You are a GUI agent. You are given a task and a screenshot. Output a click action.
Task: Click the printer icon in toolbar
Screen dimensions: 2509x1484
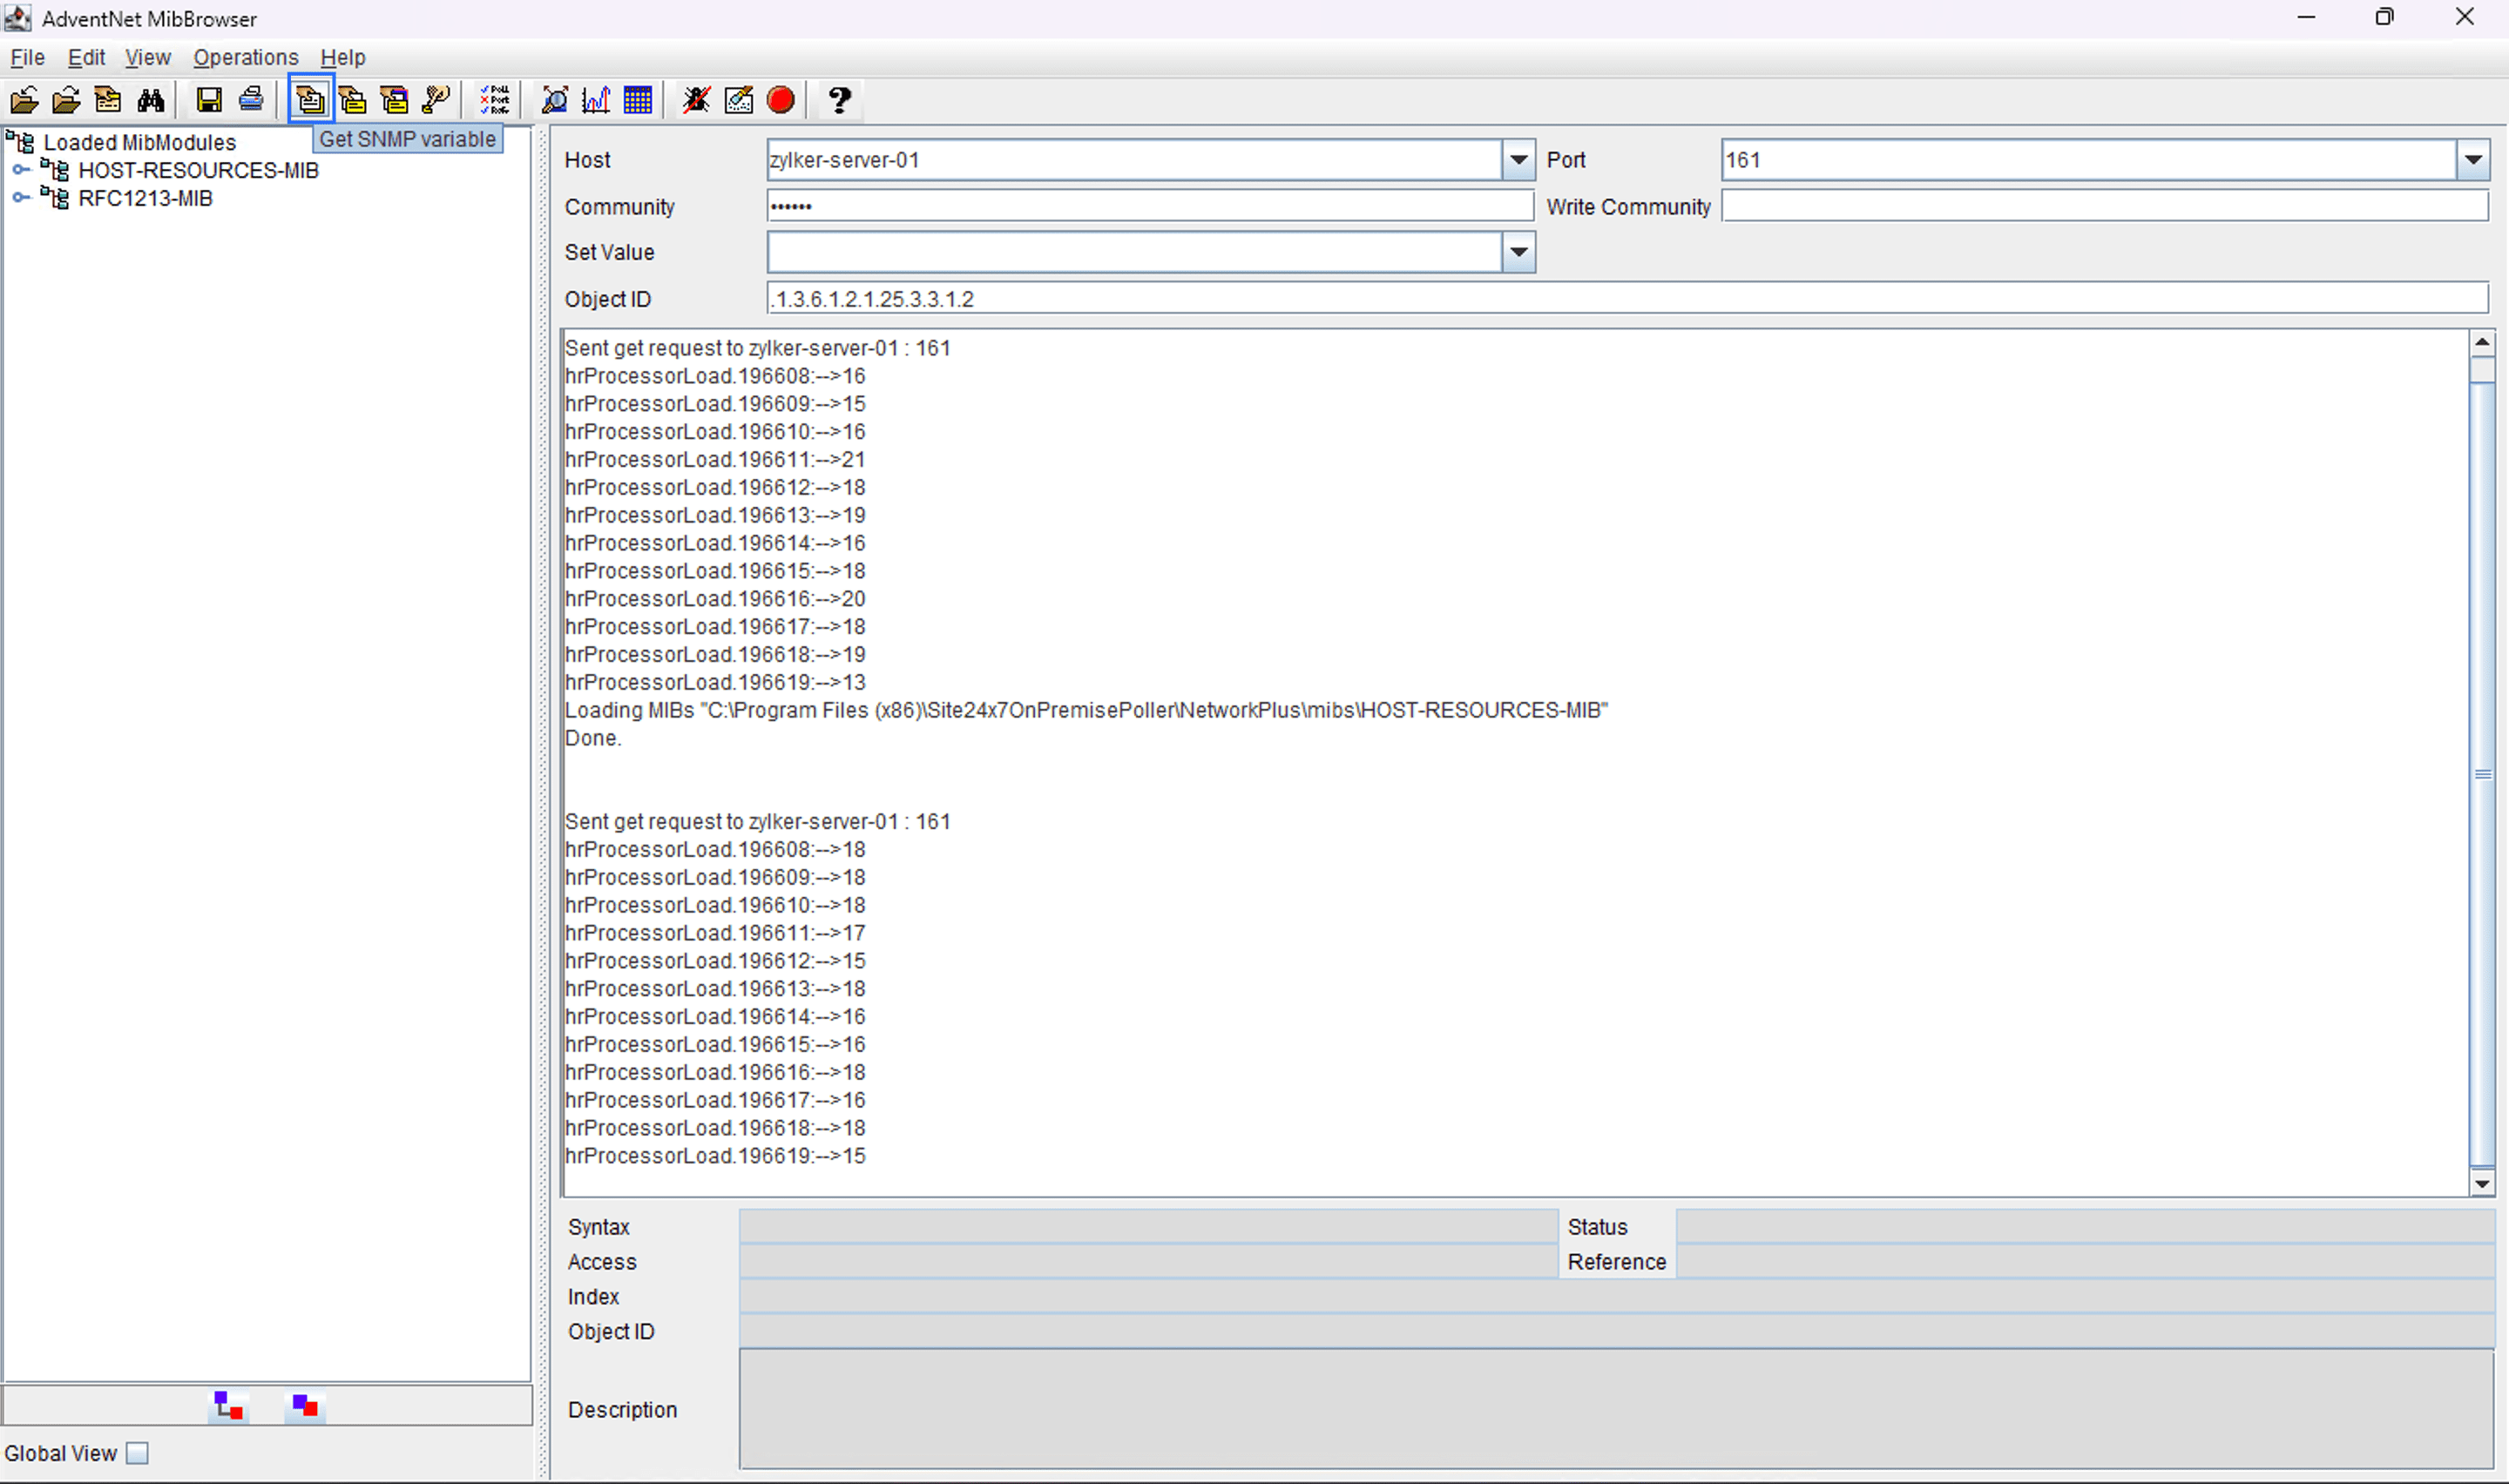pyautogui.click(x=251, y=100)
